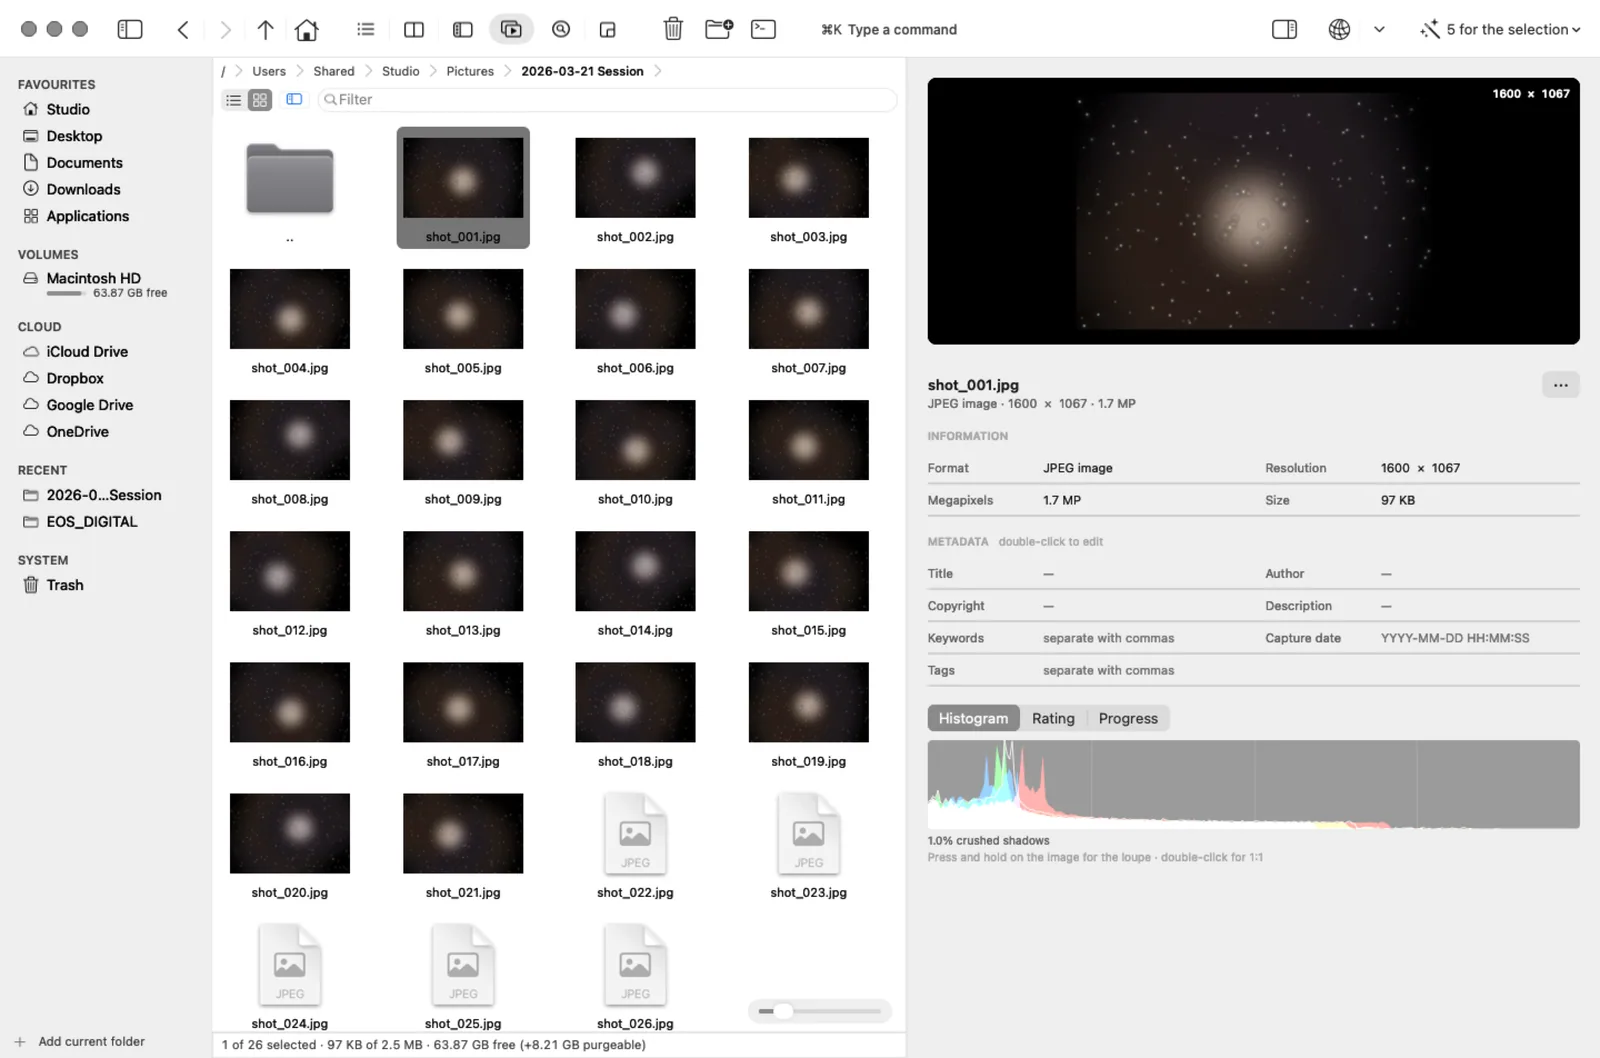This screenshot has height=1058, width=1600.
Task: Click into the Filter field
Action: pos(607,100)
